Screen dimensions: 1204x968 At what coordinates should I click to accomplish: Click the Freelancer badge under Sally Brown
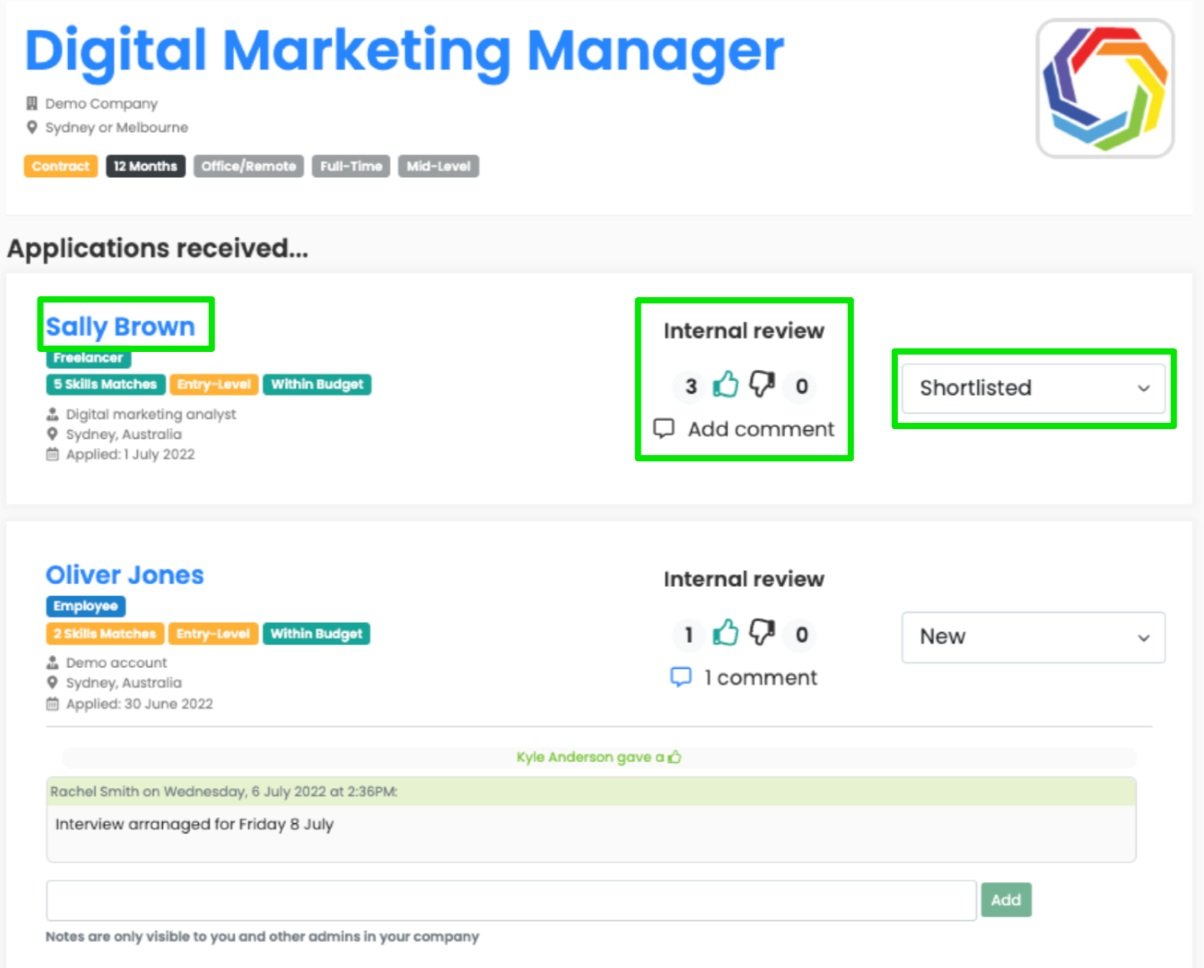pos(88,358)
